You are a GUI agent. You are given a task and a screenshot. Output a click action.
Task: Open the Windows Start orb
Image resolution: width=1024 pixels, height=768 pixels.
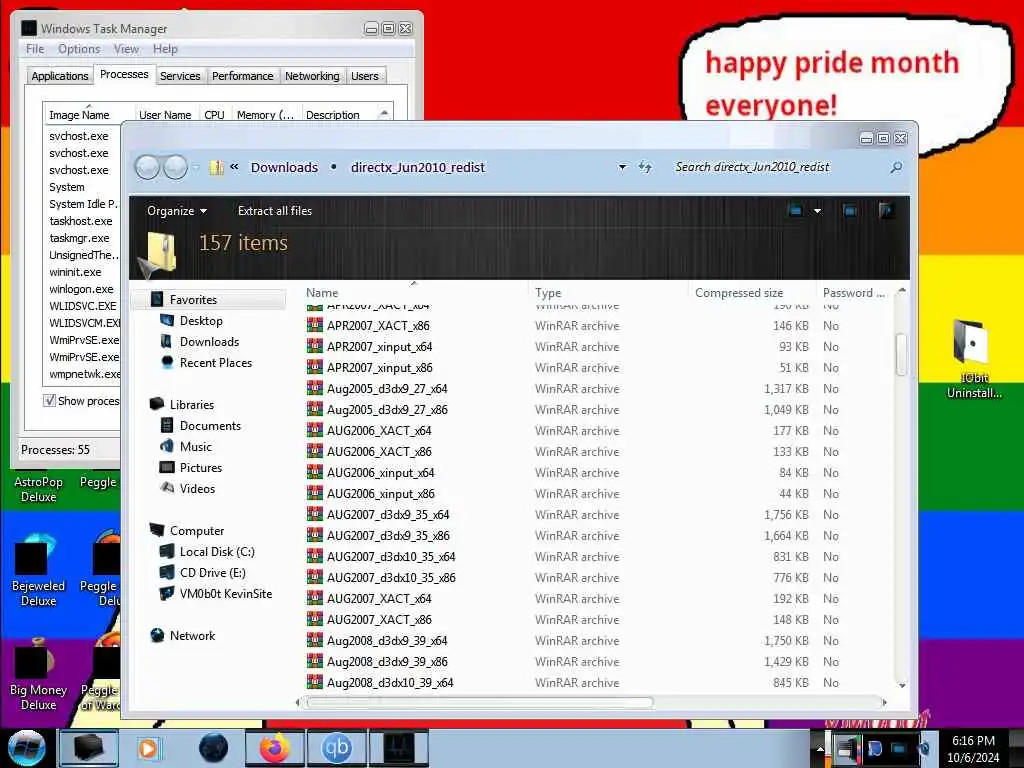coord(26,748)
